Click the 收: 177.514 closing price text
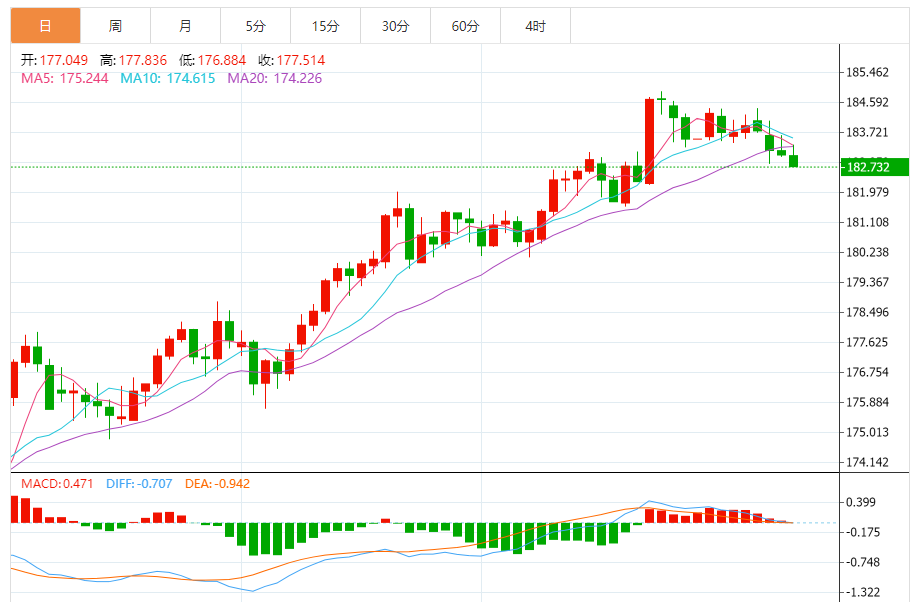 [291, 61]
